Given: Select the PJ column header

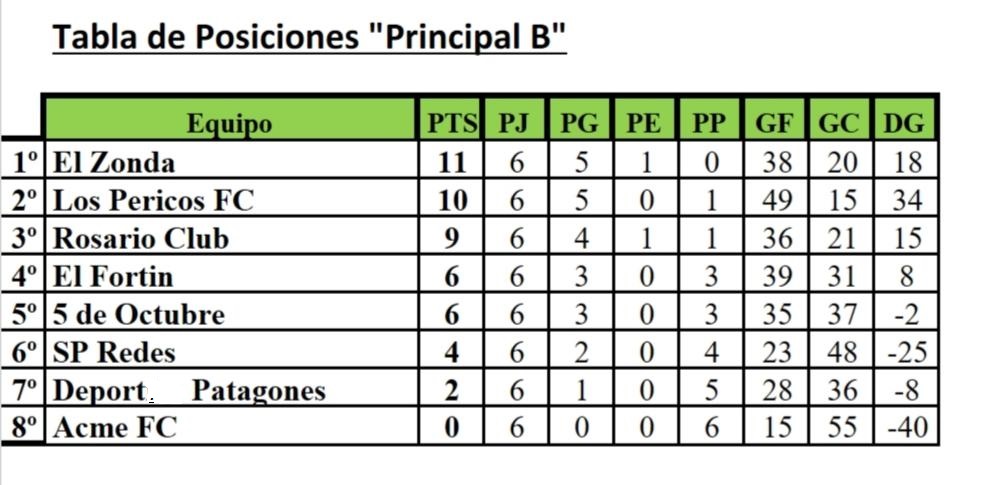Looking at the screenshot, I should tap(516, 124).
